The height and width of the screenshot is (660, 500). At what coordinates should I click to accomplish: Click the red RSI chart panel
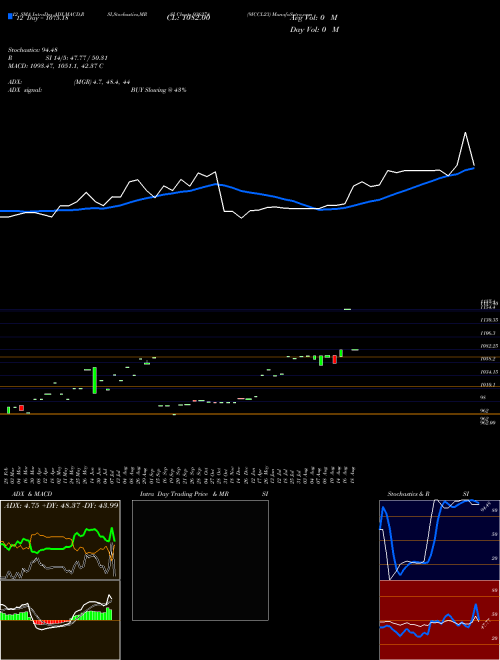[439, 620]
